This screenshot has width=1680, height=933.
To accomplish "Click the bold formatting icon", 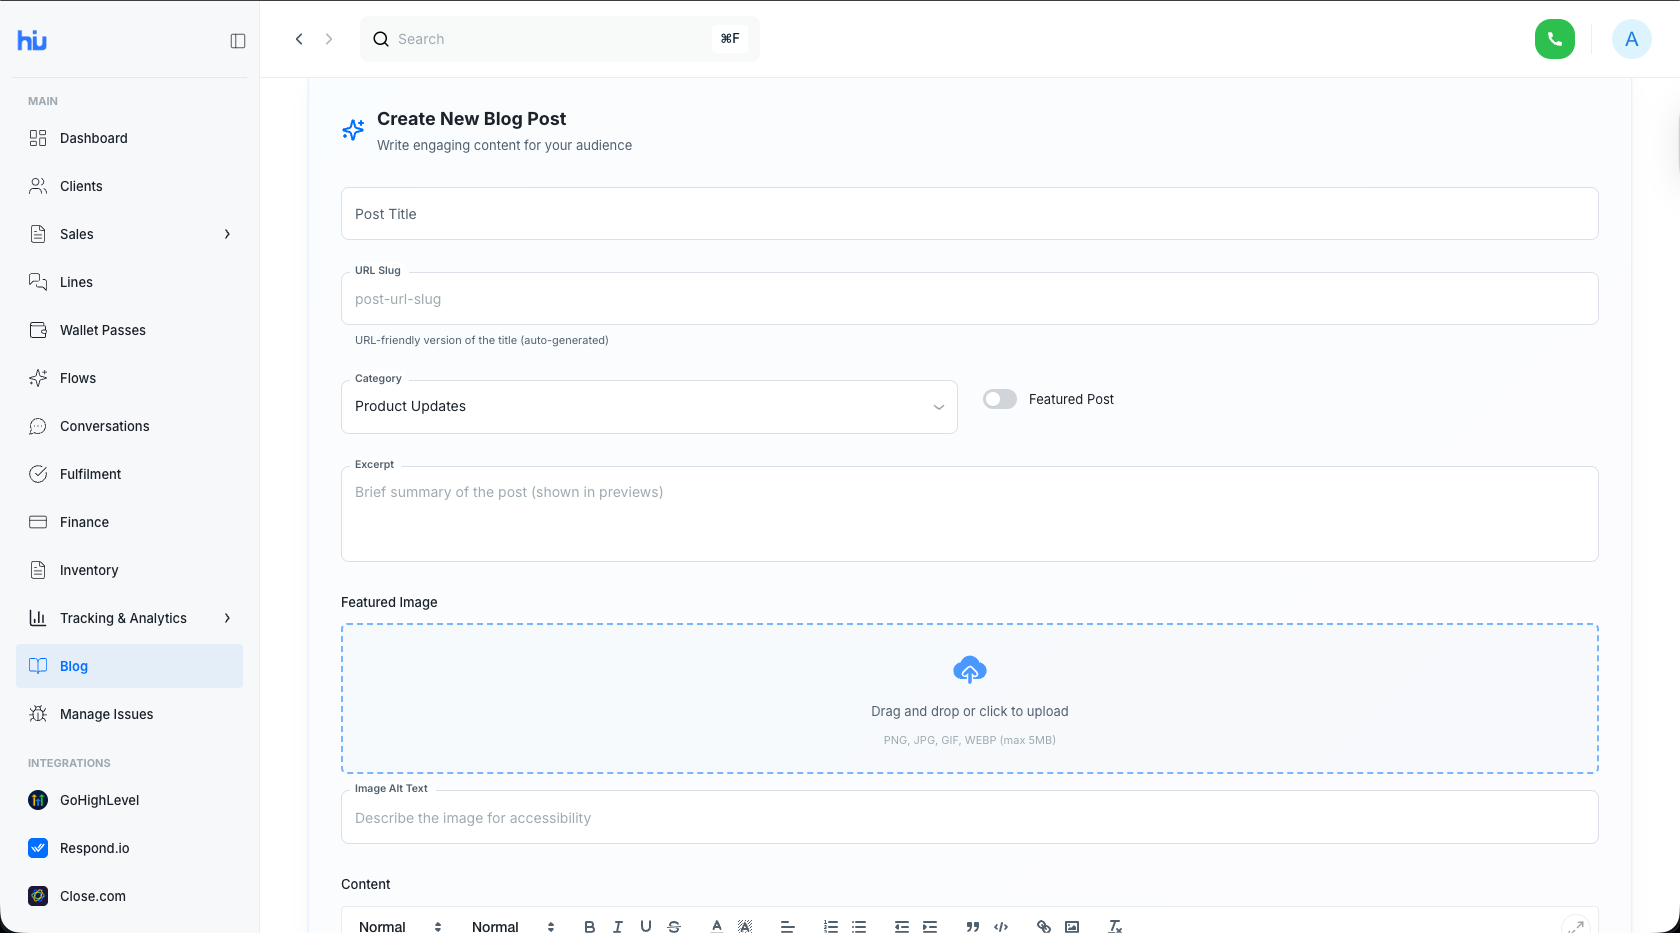I will [590, 926].
